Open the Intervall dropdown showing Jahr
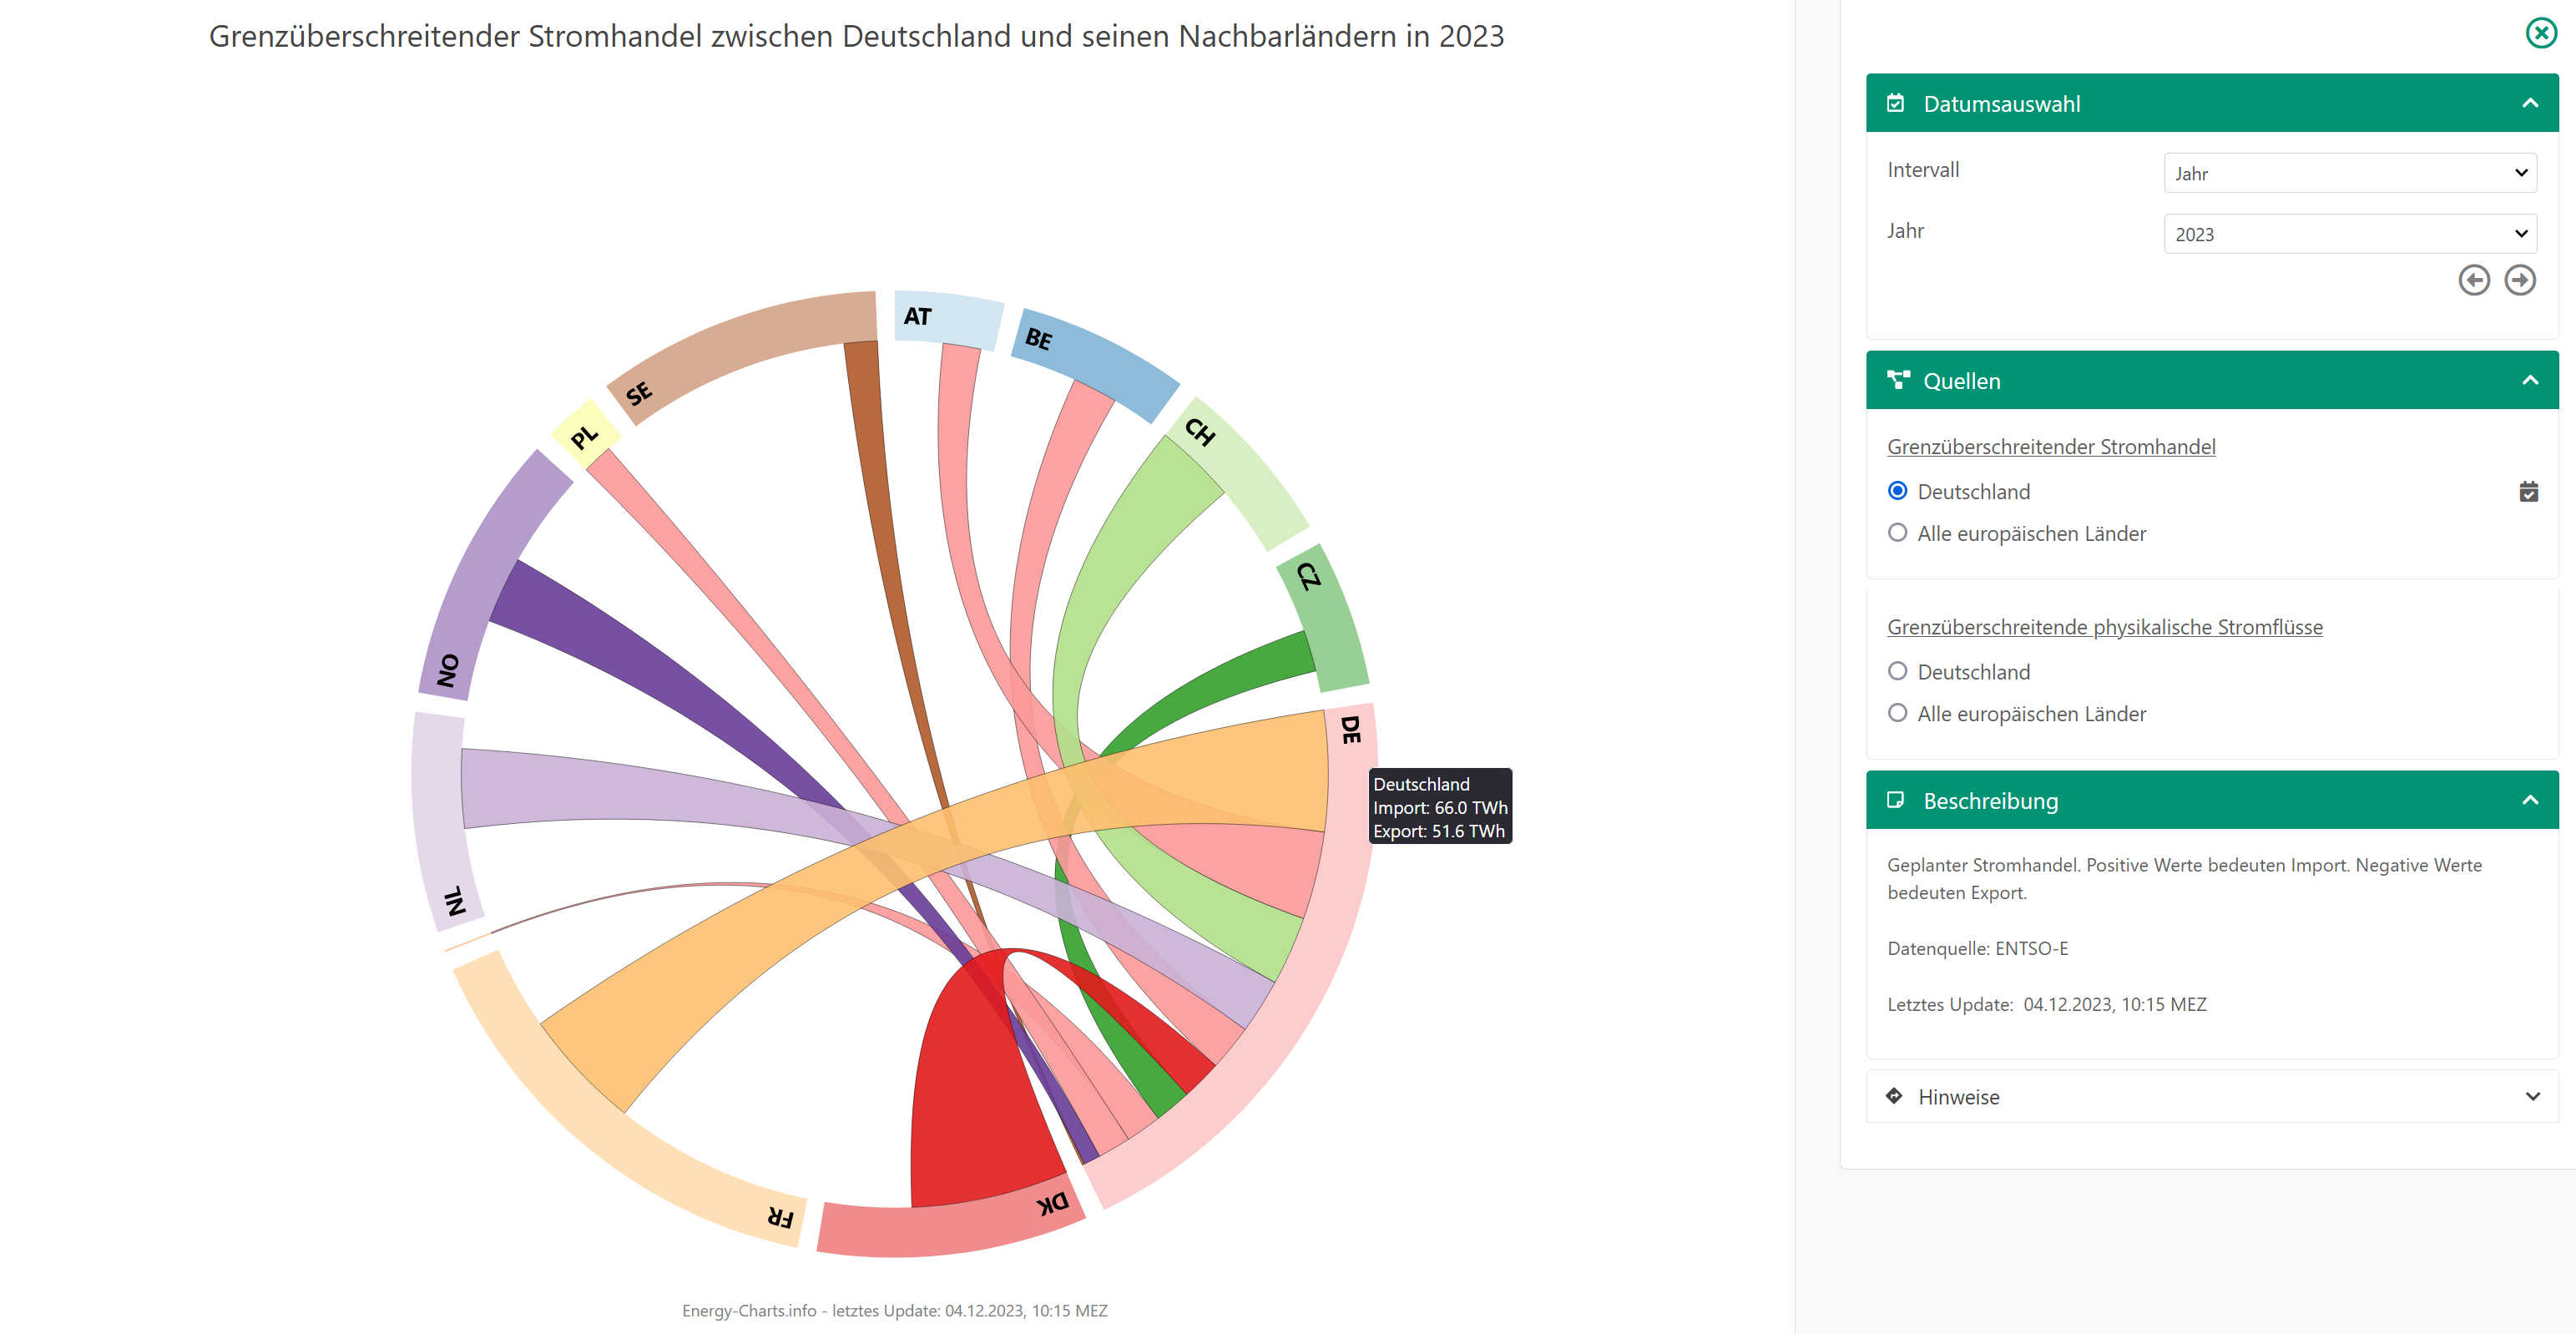Image resolution: width=2576 pixels, height=1334 pixels. point(2349,173)
